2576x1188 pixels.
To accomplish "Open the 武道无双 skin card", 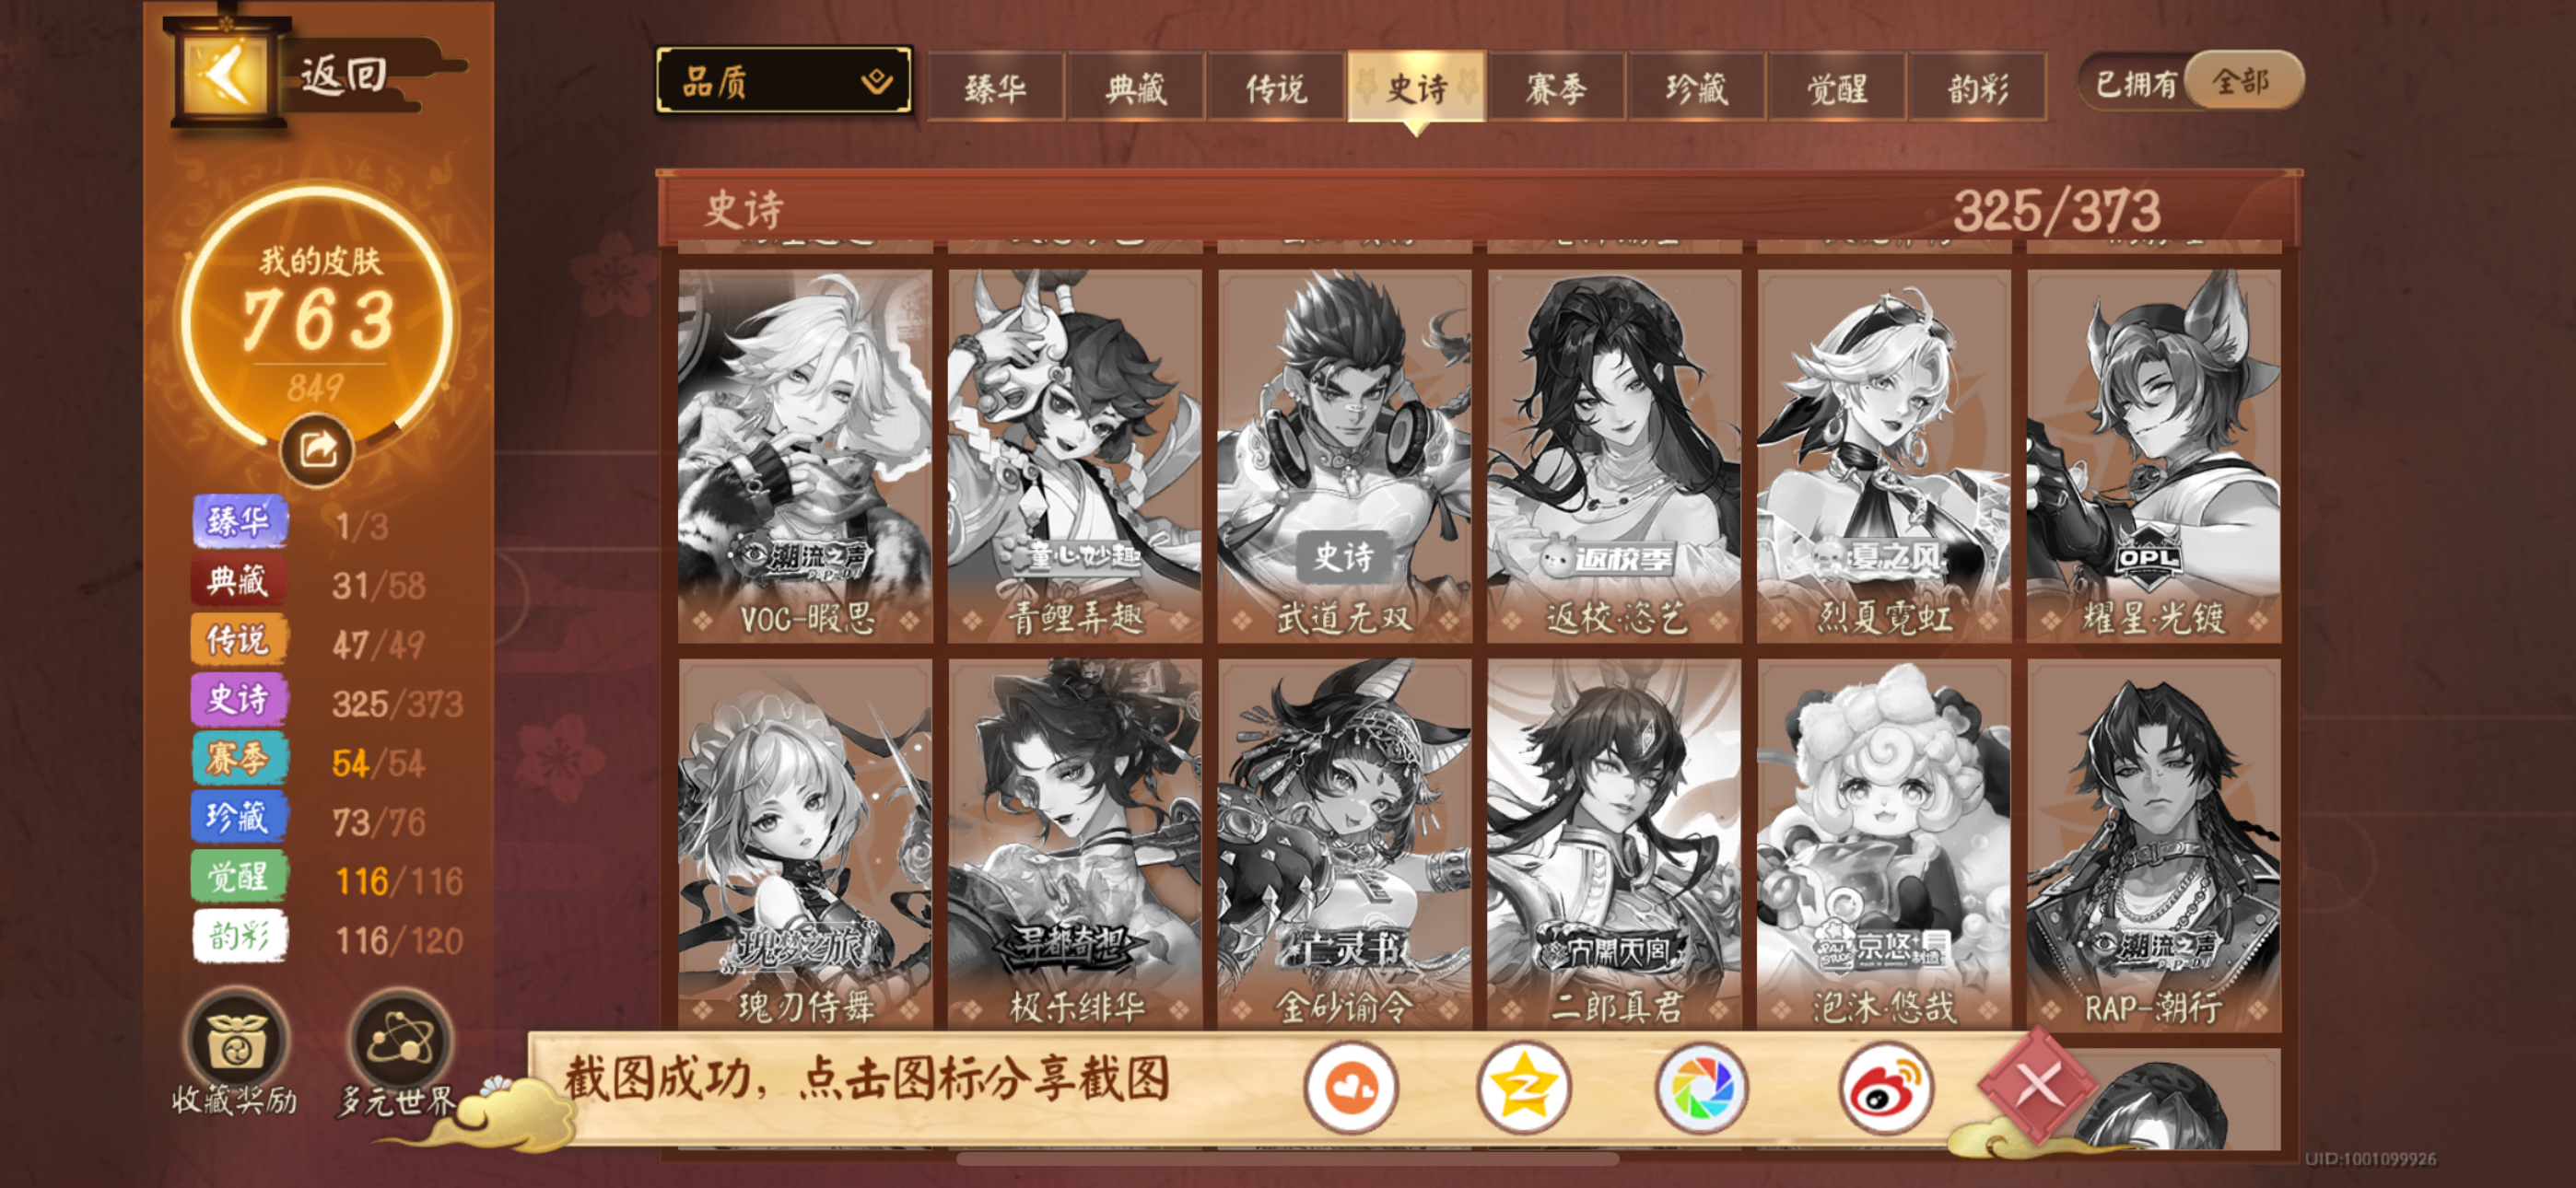I will coord(1344,455).
